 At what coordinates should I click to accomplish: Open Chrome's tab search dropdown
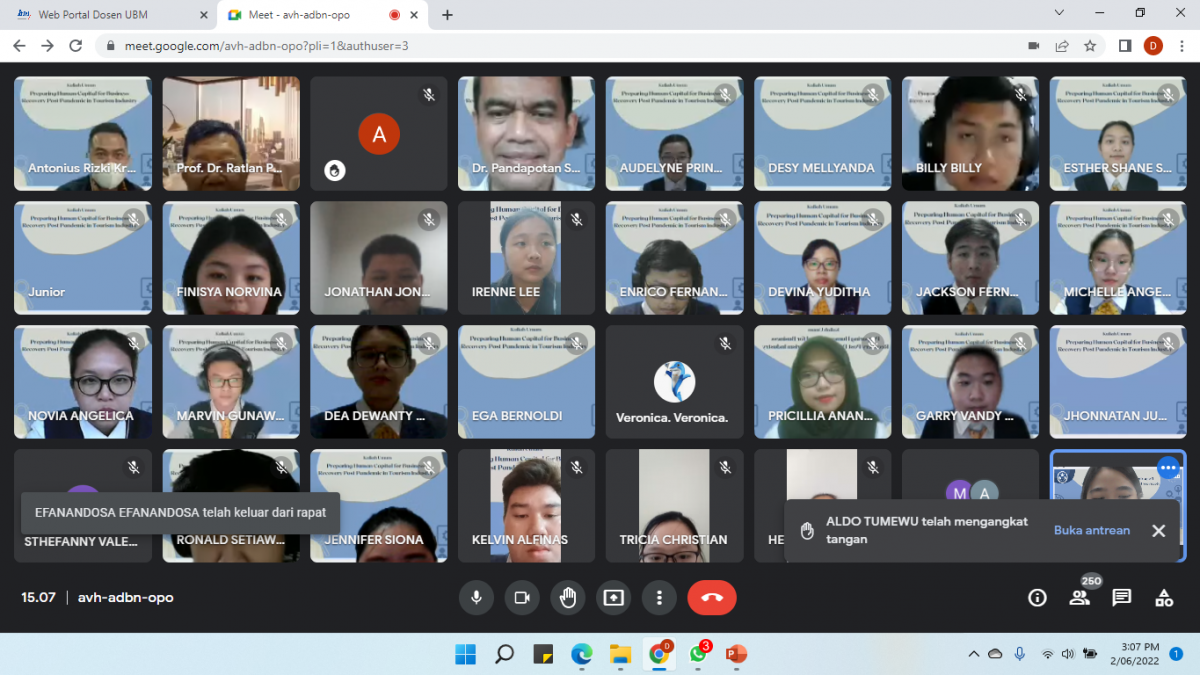[x=1060, y=13]
